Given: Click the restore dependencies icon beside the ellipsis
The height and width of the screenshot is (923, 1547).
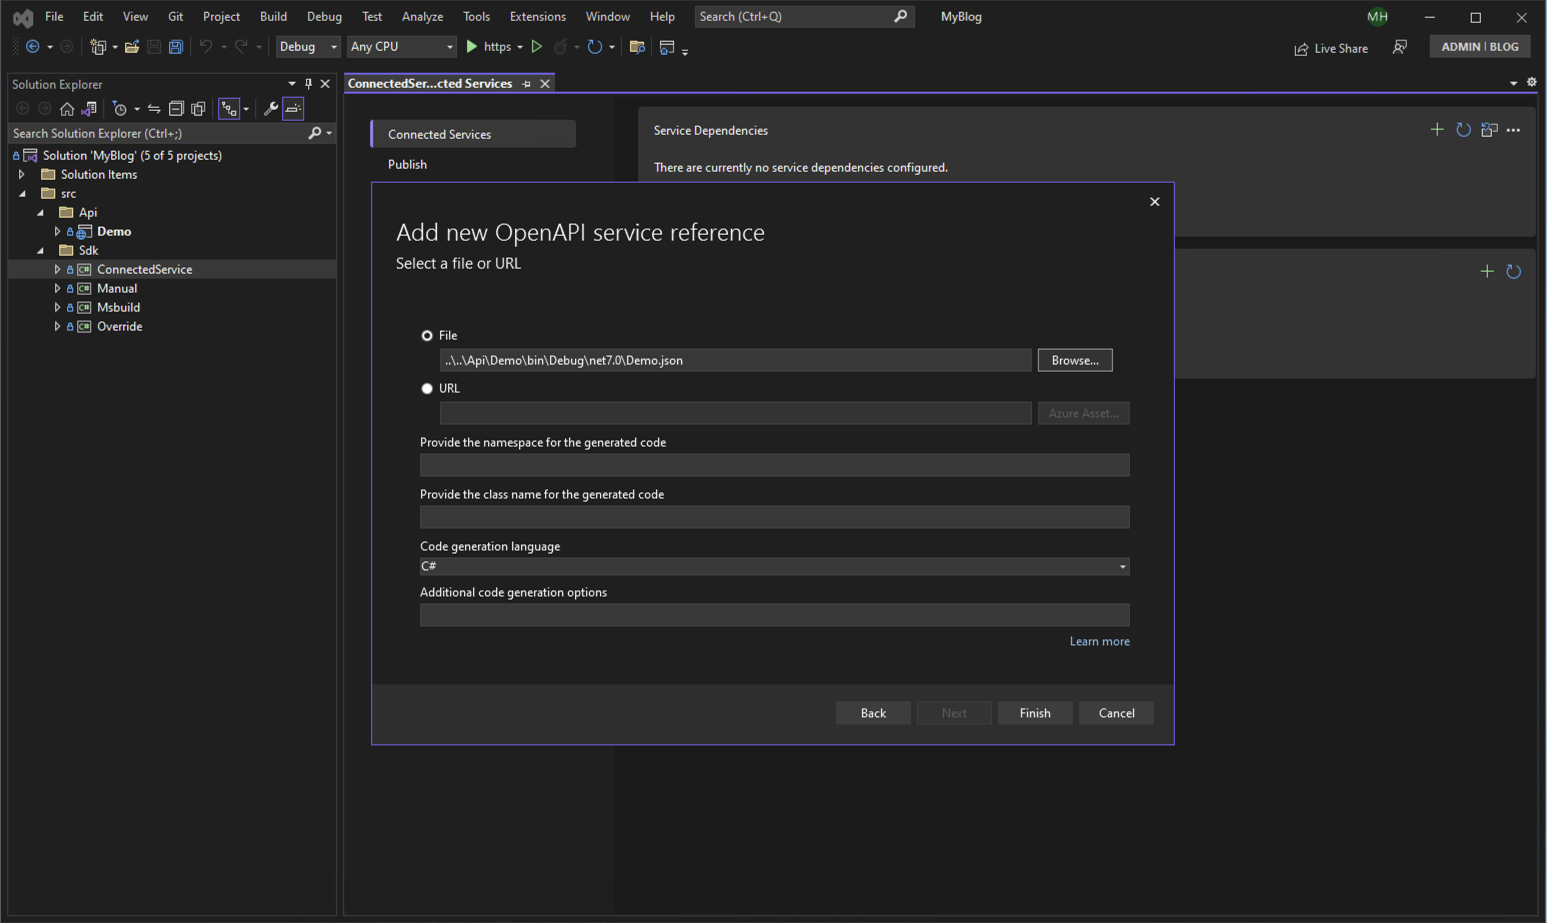Looking at the screenshot, I should tap(1489, 130).
